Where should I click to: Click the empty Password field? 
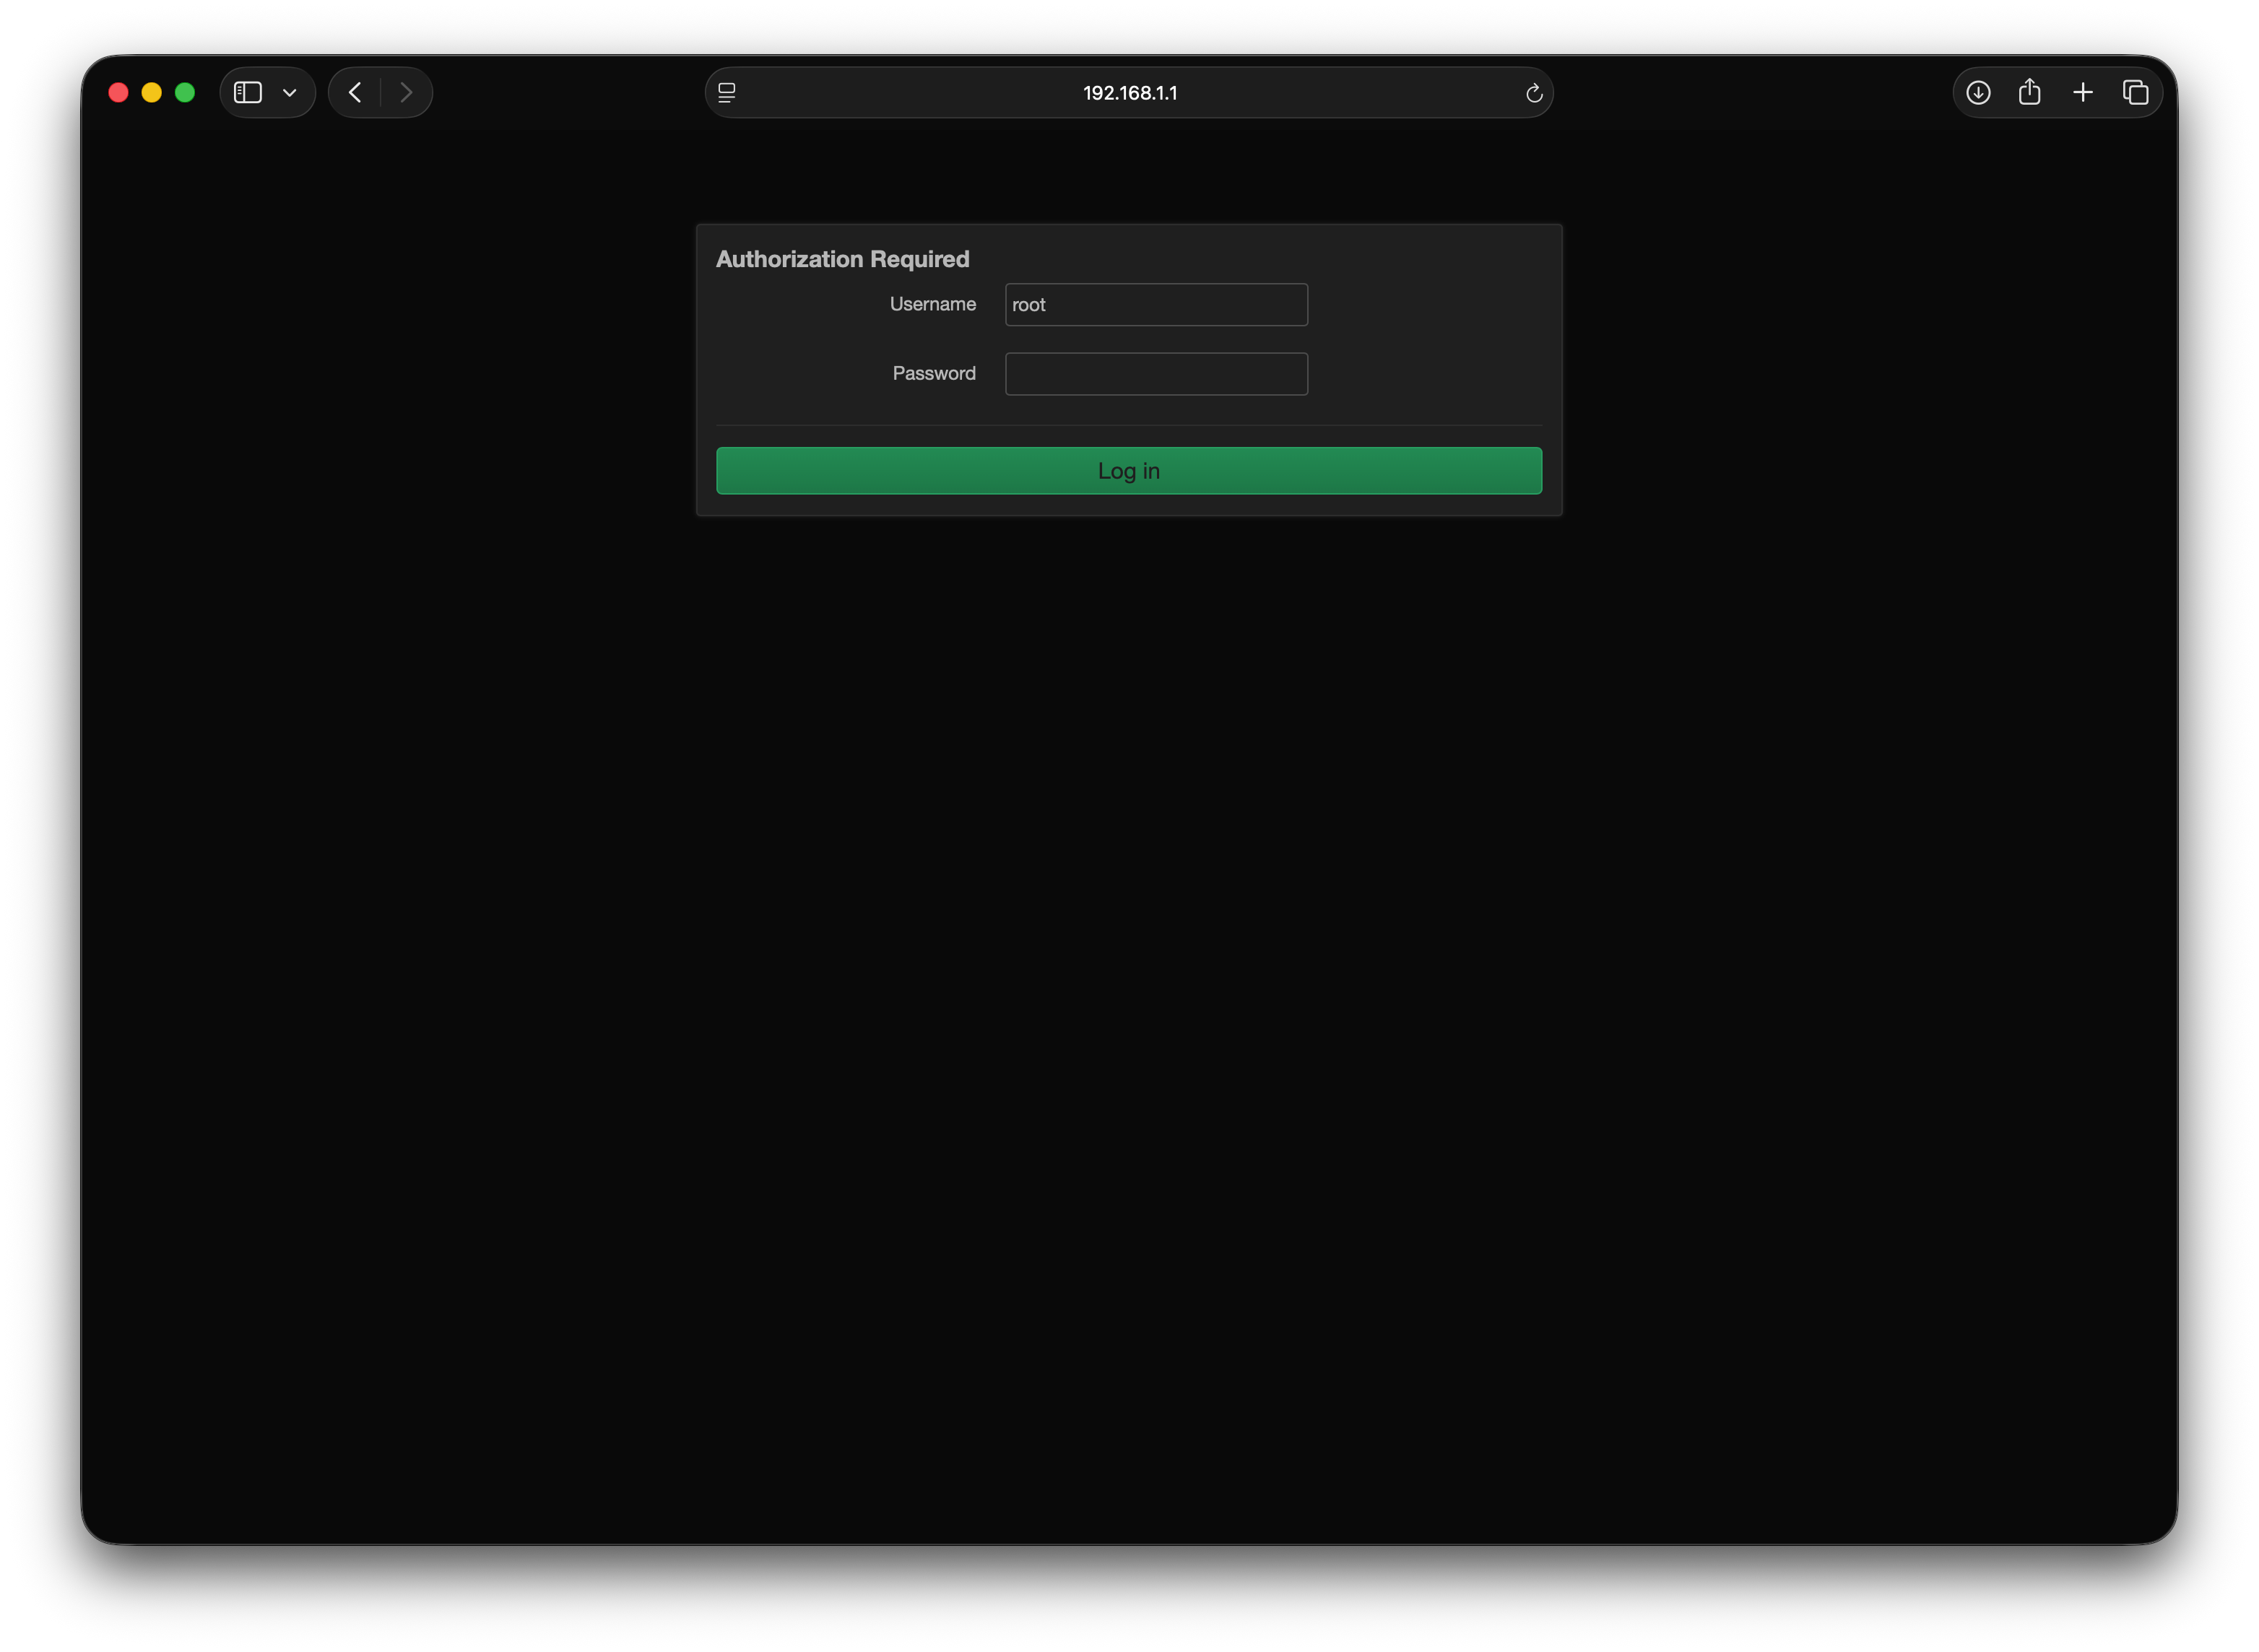pos(1156,374)
